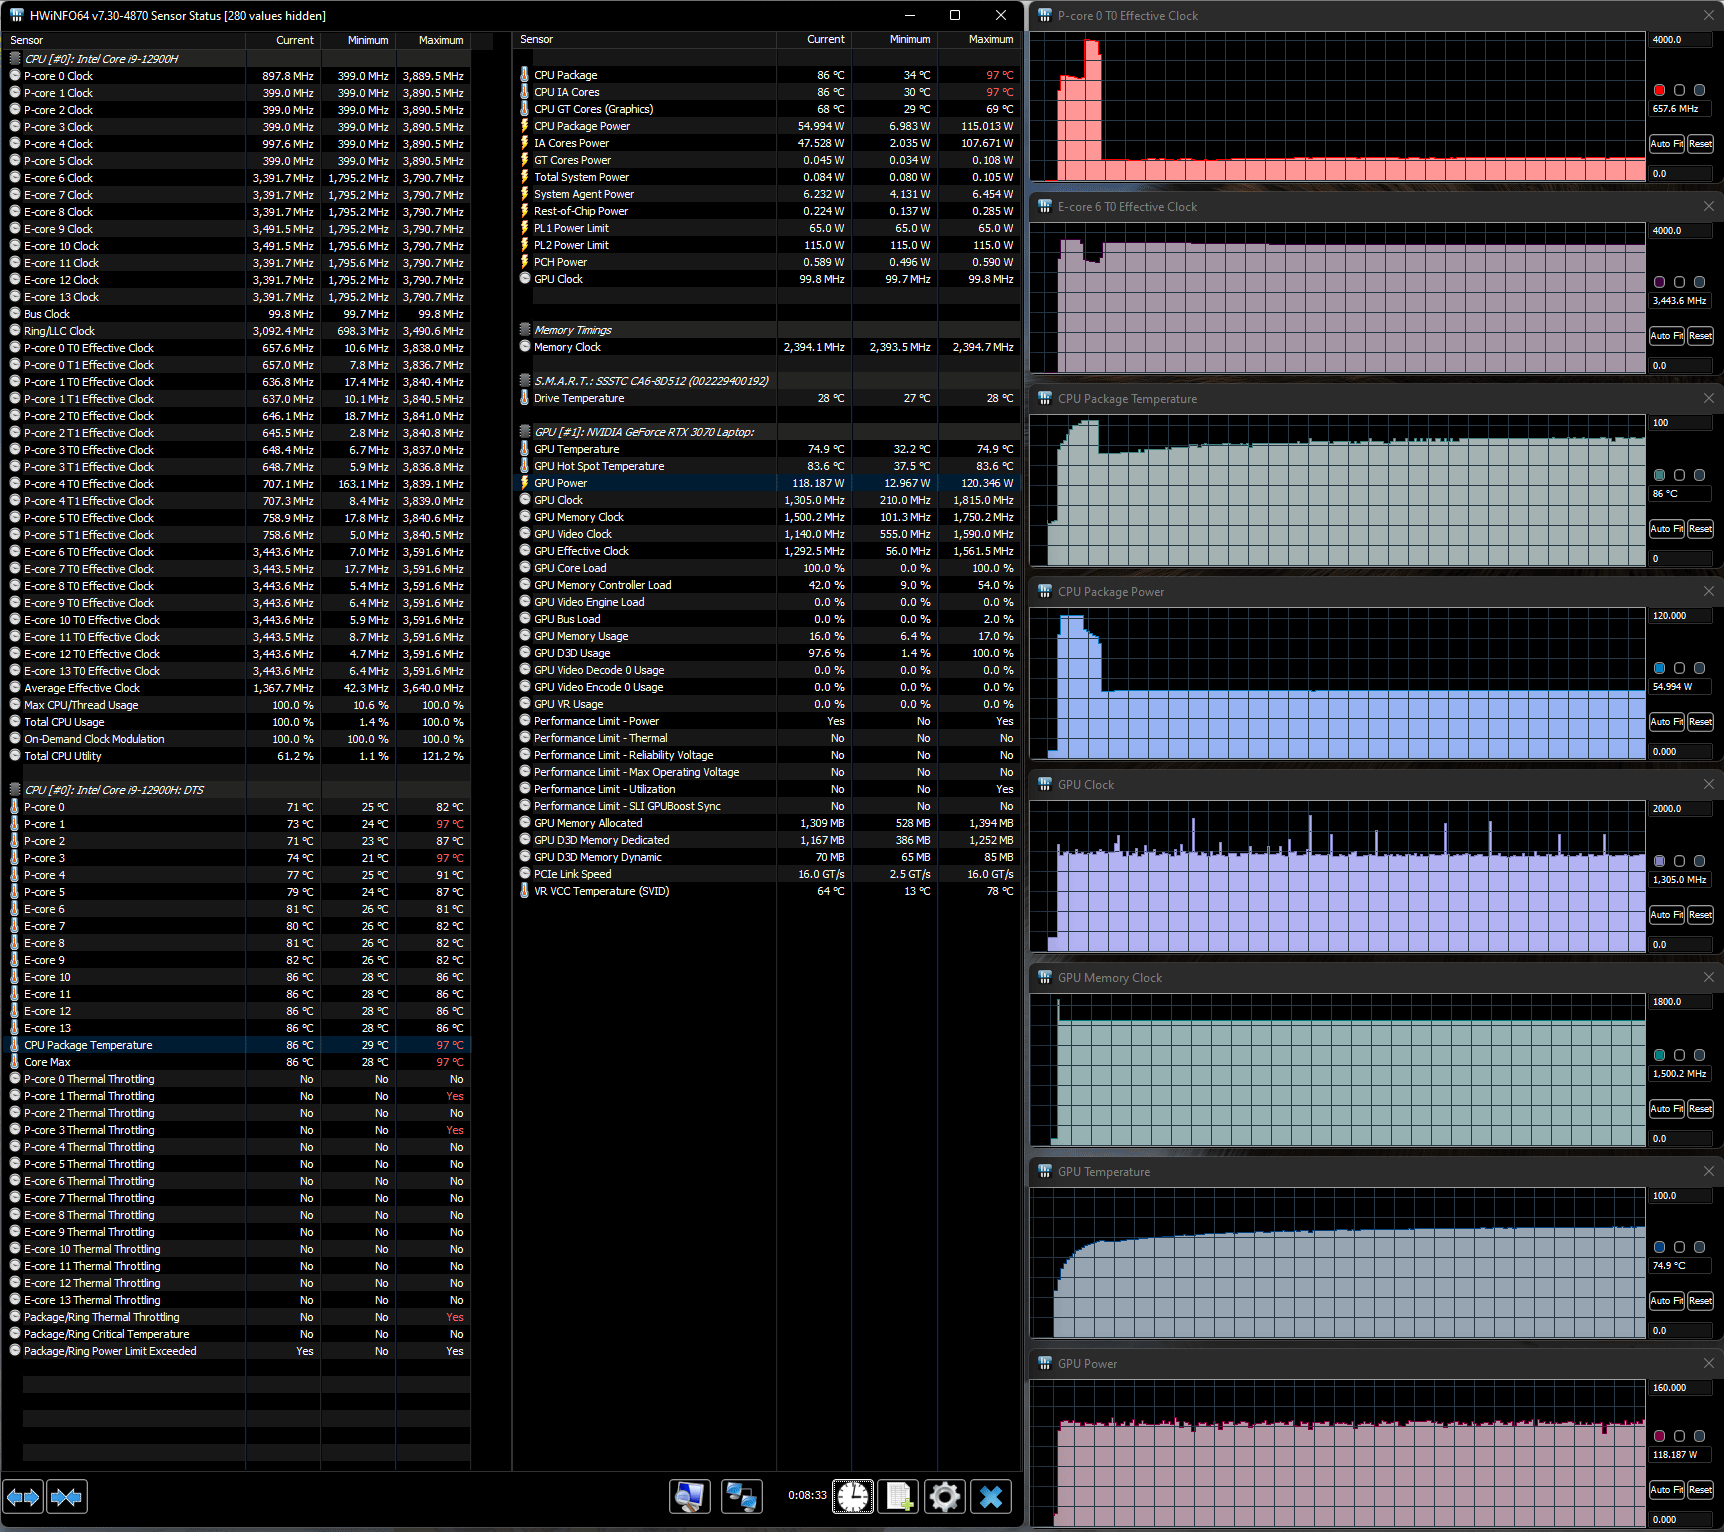Click the icon beside Rest-of-Chip Power
Viewport: 1724px width, 1532px height.
point(525,211)
